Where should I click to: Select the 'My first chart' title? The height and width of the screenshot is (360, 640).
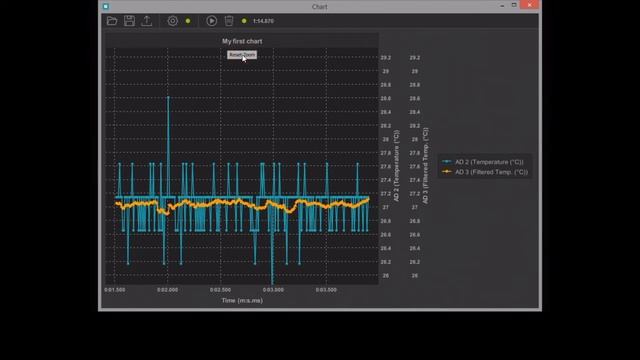(242, 41)
